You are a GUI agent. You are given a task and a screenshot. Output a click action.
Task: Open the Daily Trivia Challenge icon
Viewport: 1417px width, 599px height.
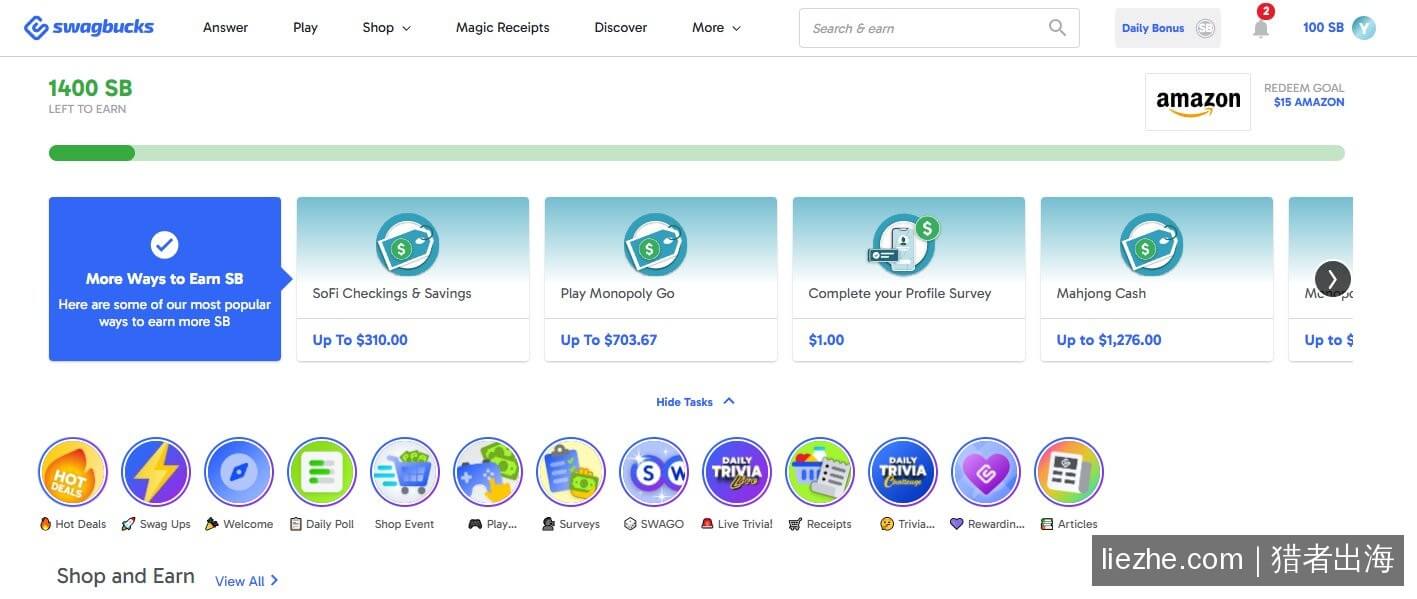click(x=903, y=472)
